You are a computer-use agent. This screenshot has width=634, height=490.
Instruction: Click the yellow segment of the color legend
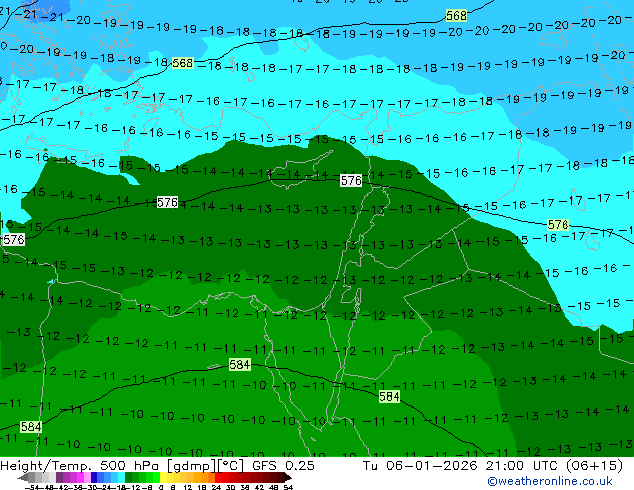pos(164,477)
